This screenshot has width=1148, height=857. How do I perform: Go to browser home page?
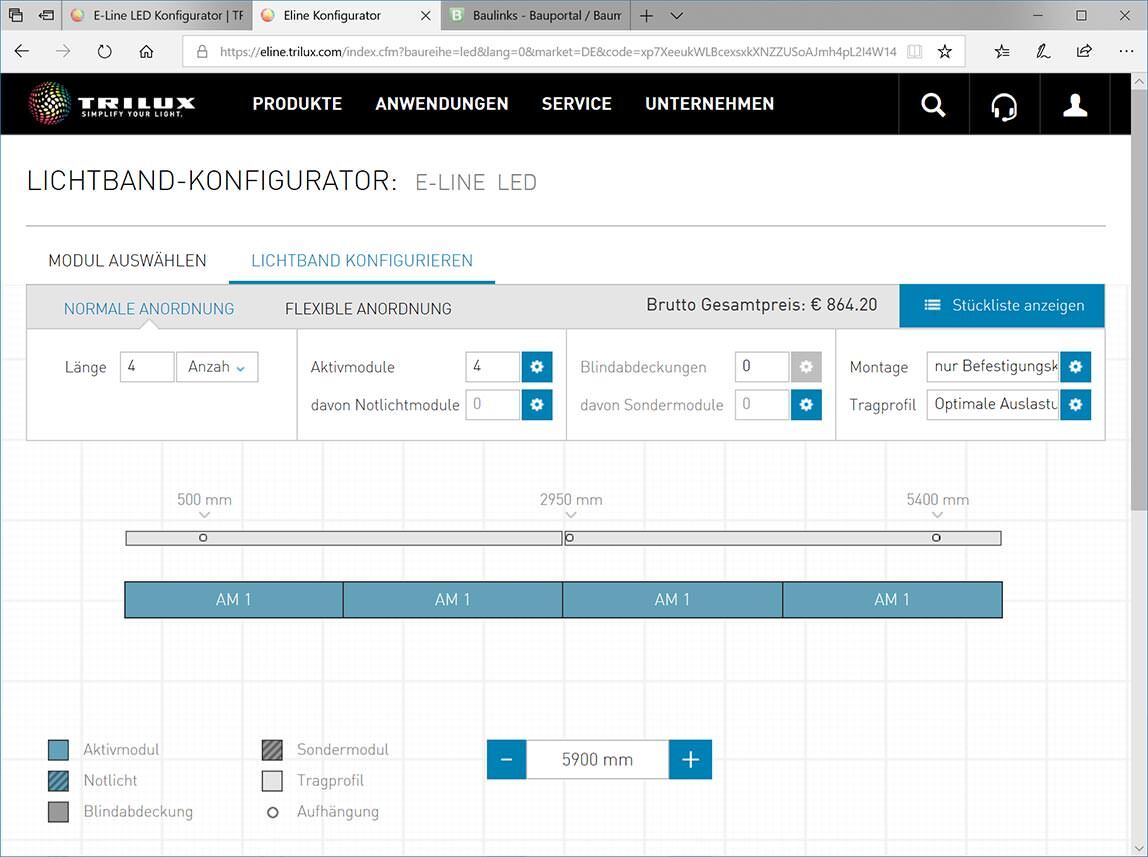click(x=146, y=51)
